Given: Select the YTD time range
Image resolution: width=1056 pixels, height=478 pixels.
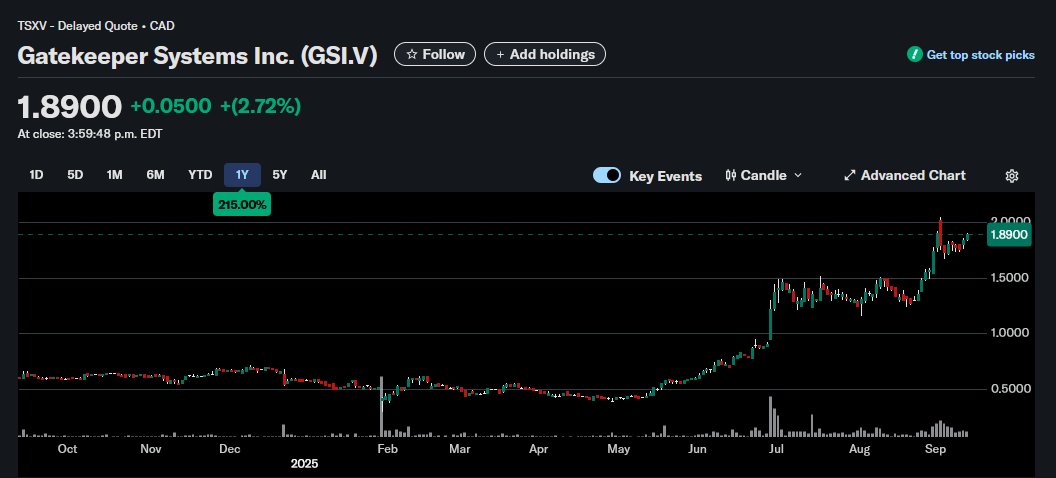Looking at the screenshot, I should click(x=200, y=175).
